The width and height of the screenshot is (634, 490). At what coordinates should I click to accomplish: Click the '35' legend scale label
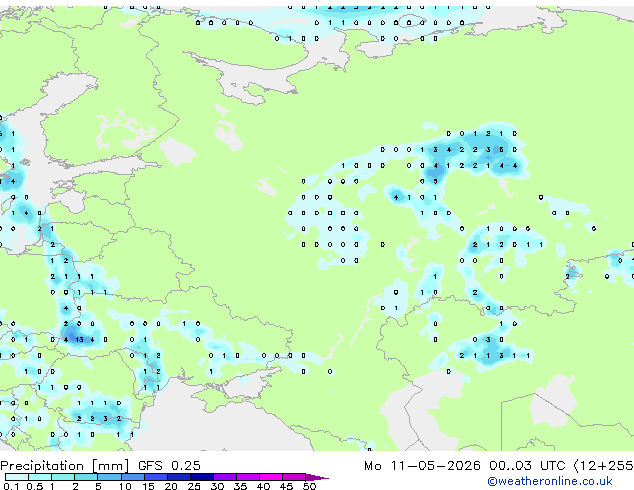(240, 486)
